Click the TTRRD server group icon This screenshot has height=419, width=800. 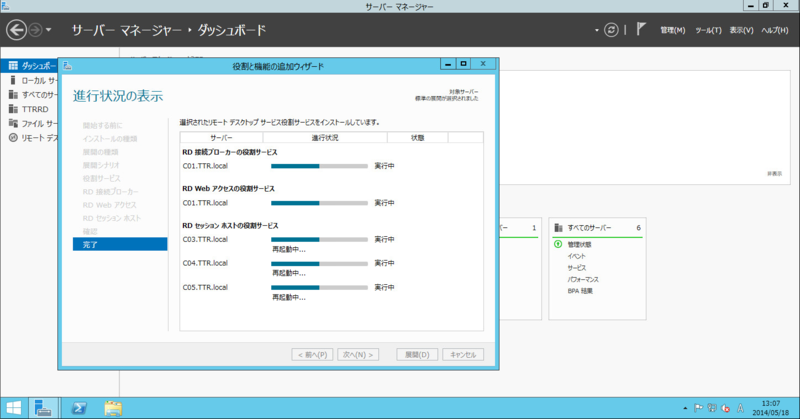tap(13, 109)
